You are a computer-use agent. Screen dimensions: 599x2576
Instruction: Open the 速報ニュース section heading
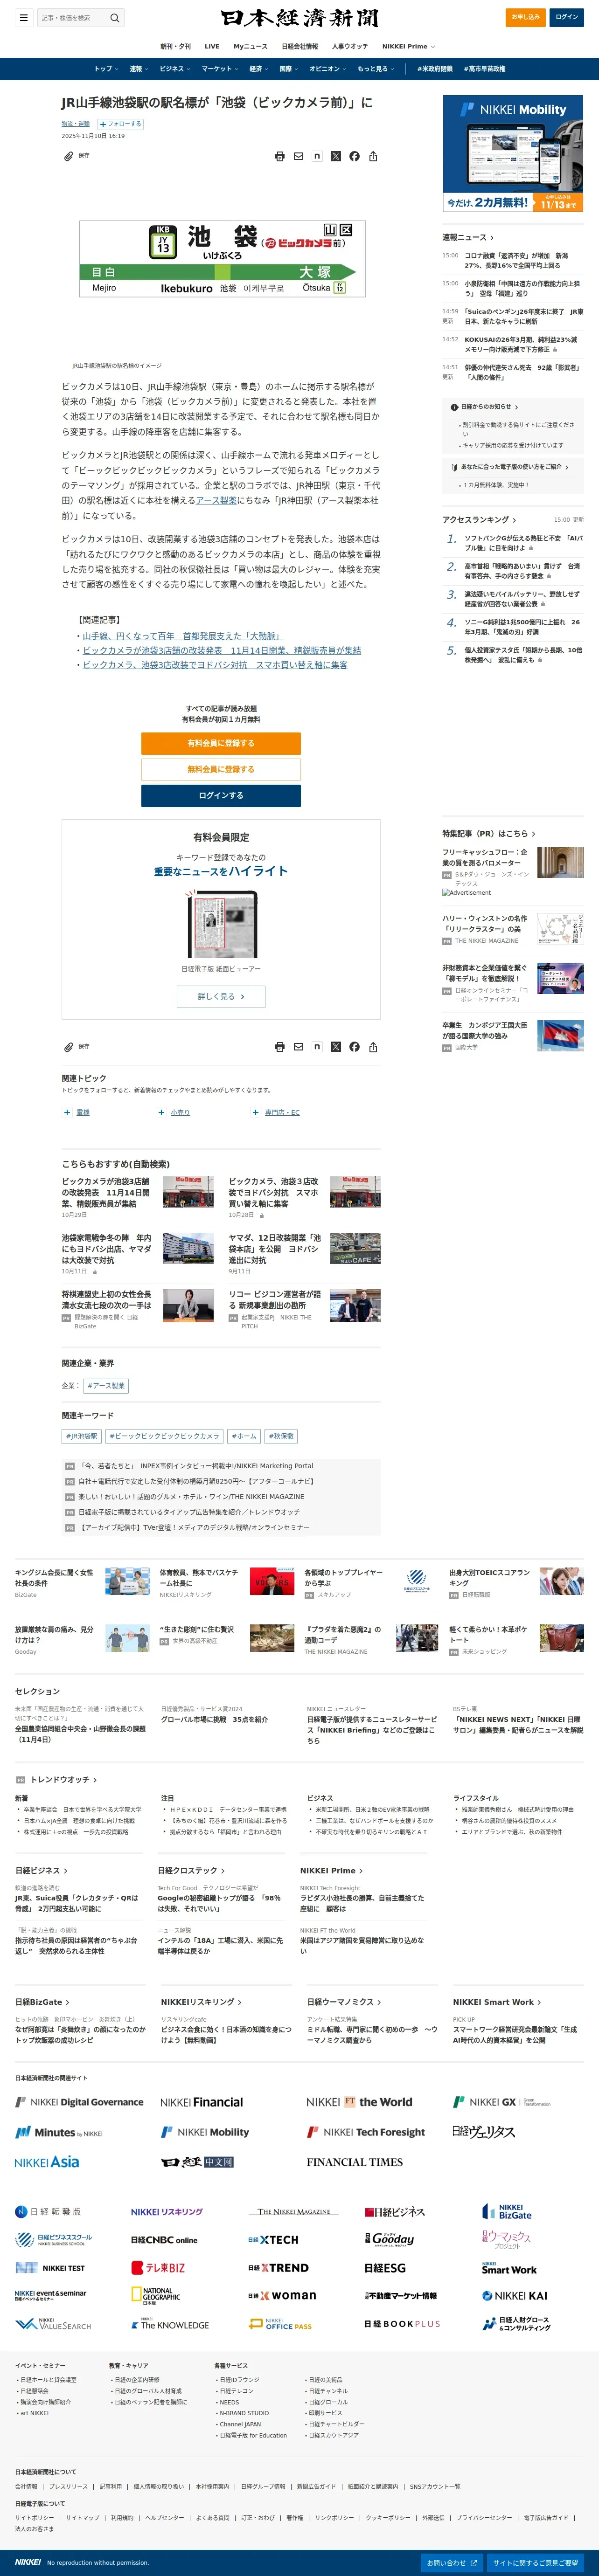[468, 237]
